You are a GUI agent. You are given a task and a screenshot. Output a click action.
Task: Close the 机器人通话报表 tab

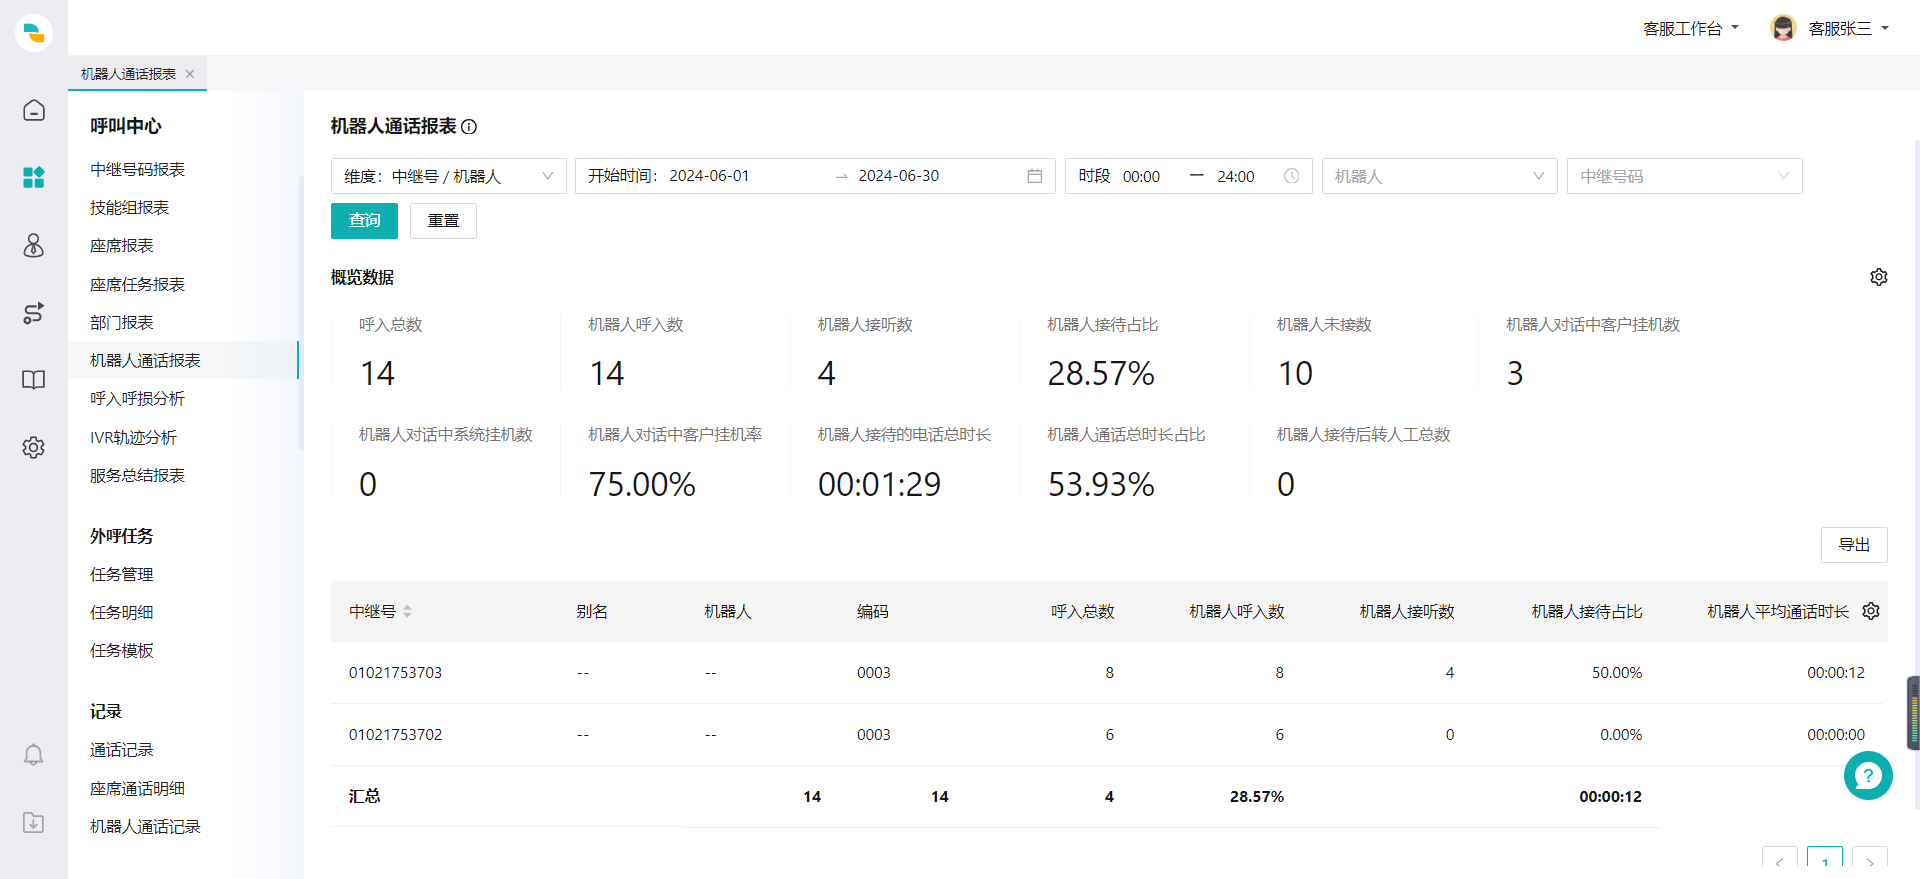pos(190,74)
